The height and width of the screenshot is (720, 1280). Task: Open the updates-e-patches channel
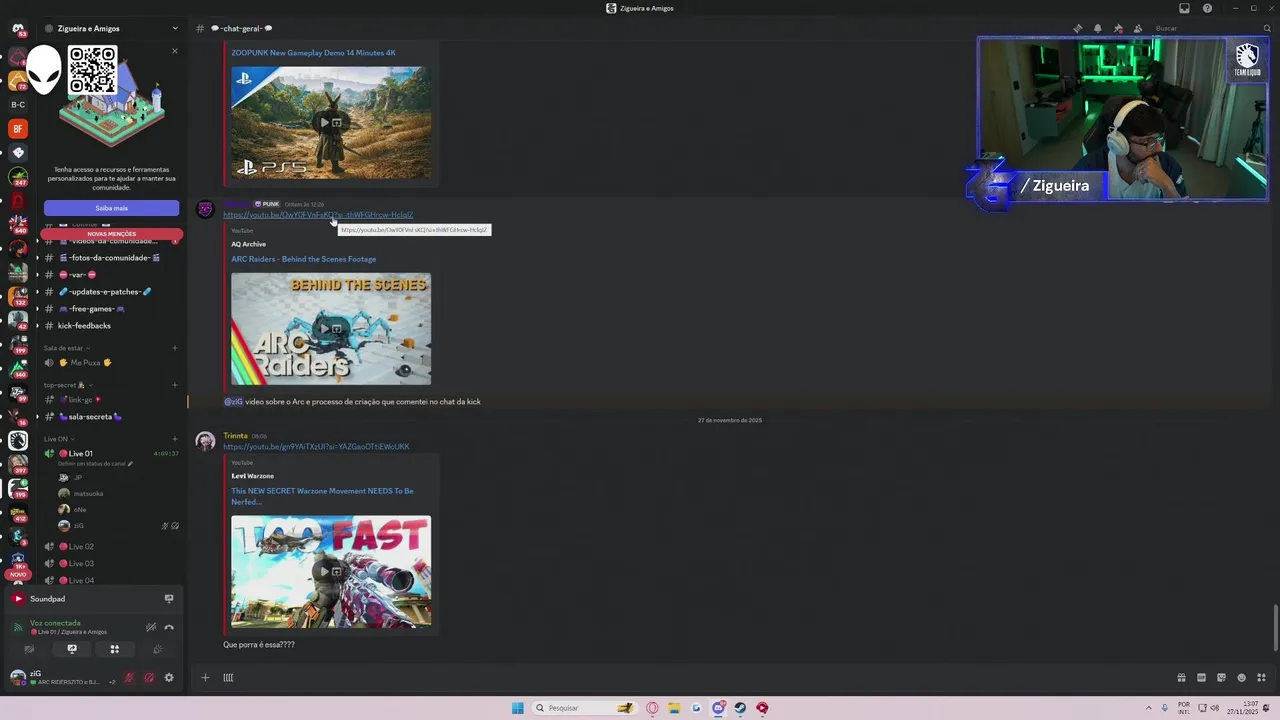pos(110,292)
